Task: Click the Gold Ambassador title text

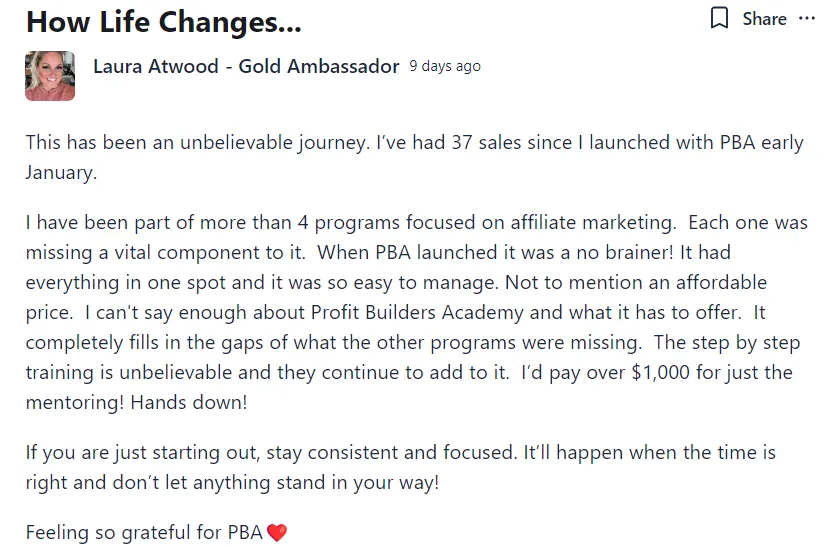Action: click(319, 66)
